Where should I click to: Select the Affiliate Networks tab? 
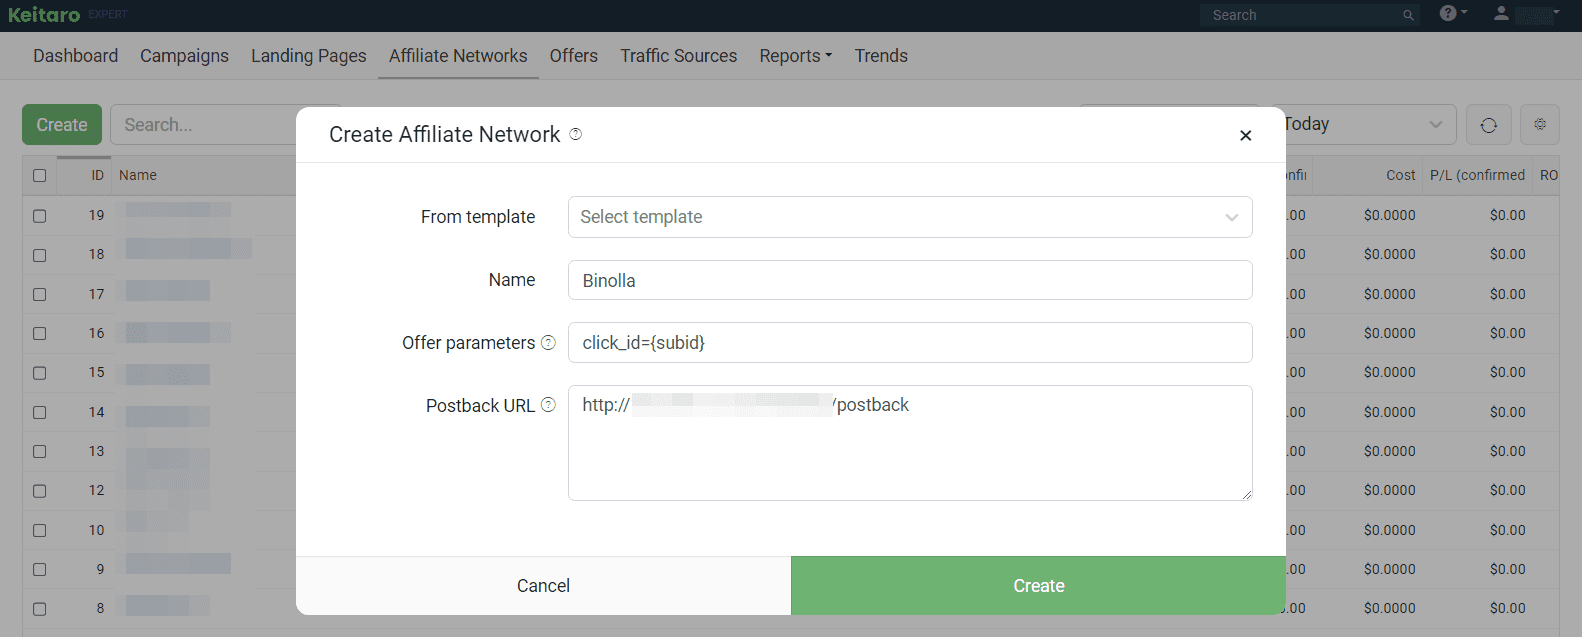click(x=458, y=56)
